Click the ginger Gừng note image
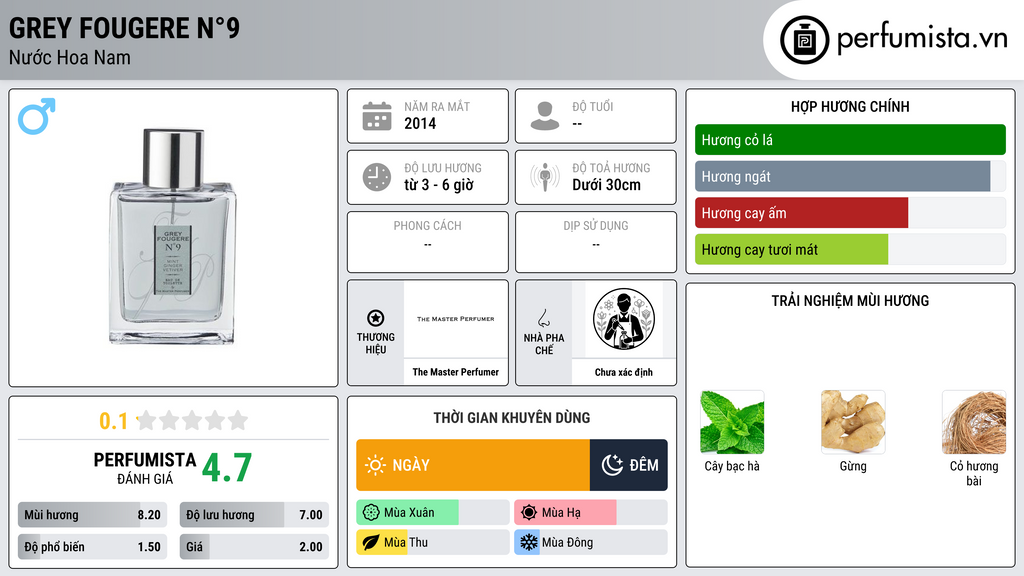The height and width of the screenshot is (576, 1024). 853,423
